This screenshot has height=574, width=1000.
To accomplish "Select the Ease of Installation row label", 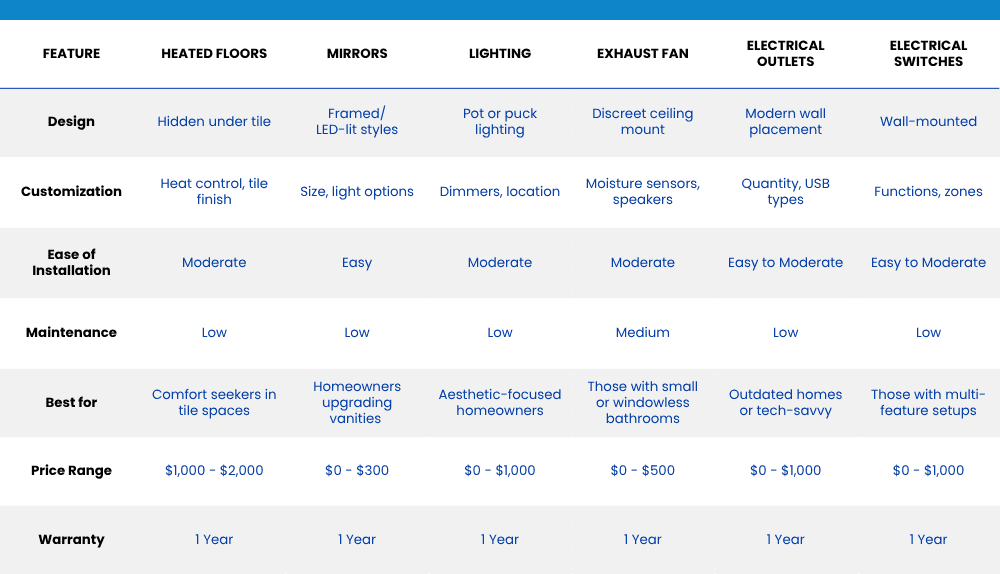I will click(71, 262).
